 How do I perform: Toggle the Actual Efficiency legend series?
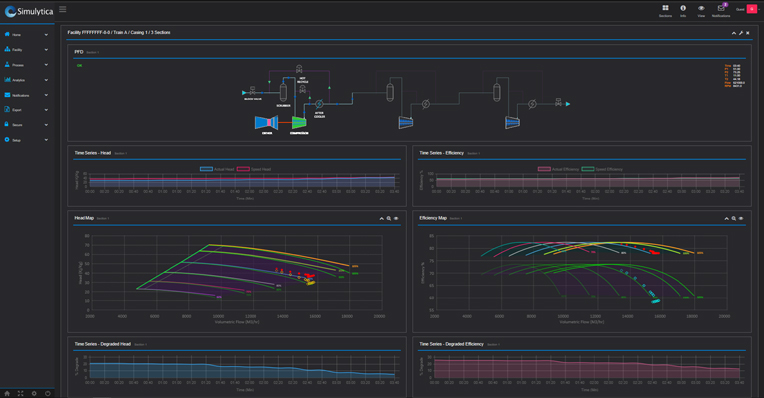point(558,169)
